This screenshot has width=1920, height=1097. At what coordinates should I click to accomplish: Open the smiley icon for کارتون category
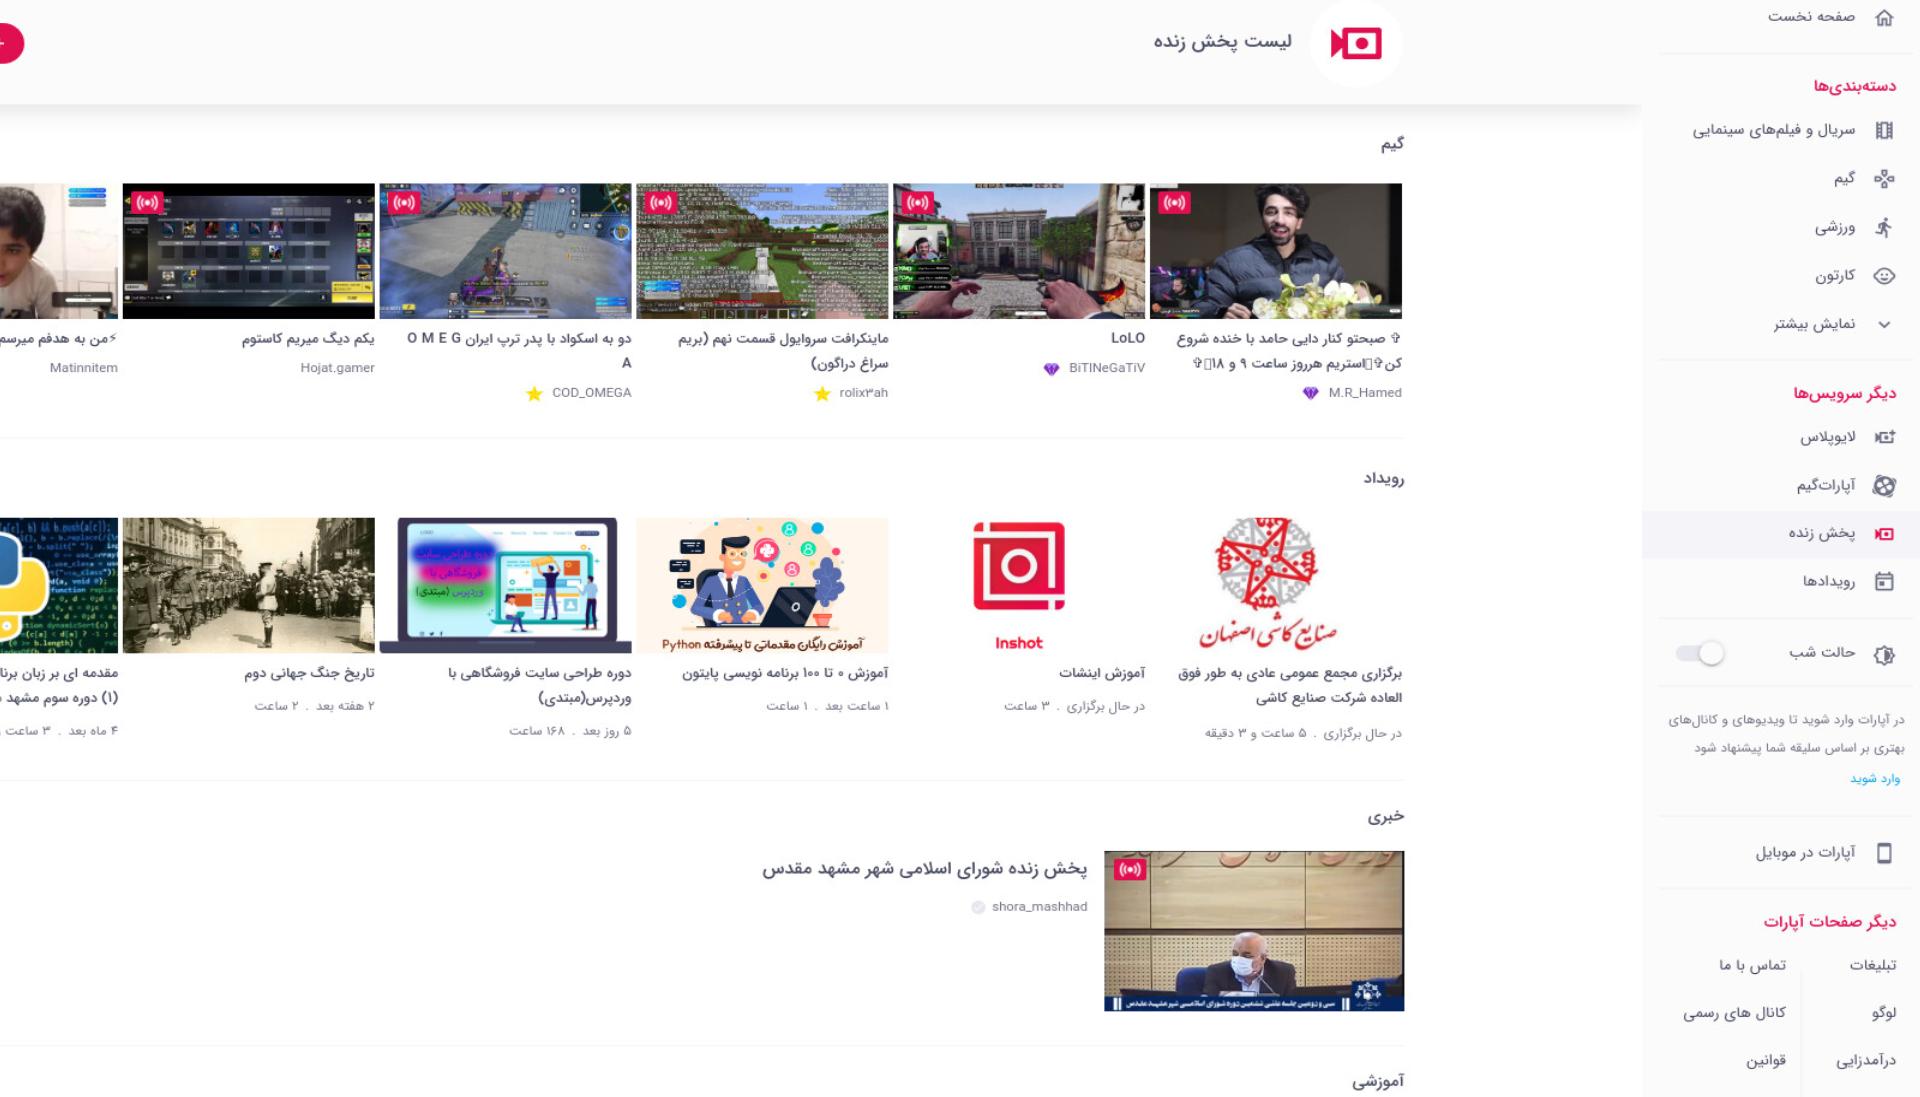[1884, 276]
